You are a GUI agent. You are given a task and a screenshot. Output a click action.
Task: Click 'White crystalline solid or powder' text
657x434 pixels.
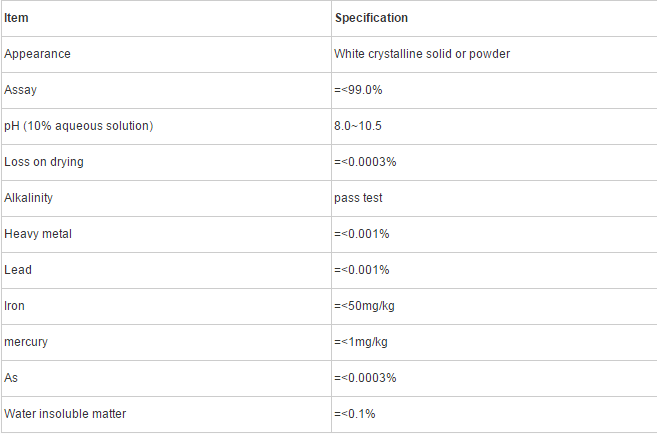pos(422,54)
